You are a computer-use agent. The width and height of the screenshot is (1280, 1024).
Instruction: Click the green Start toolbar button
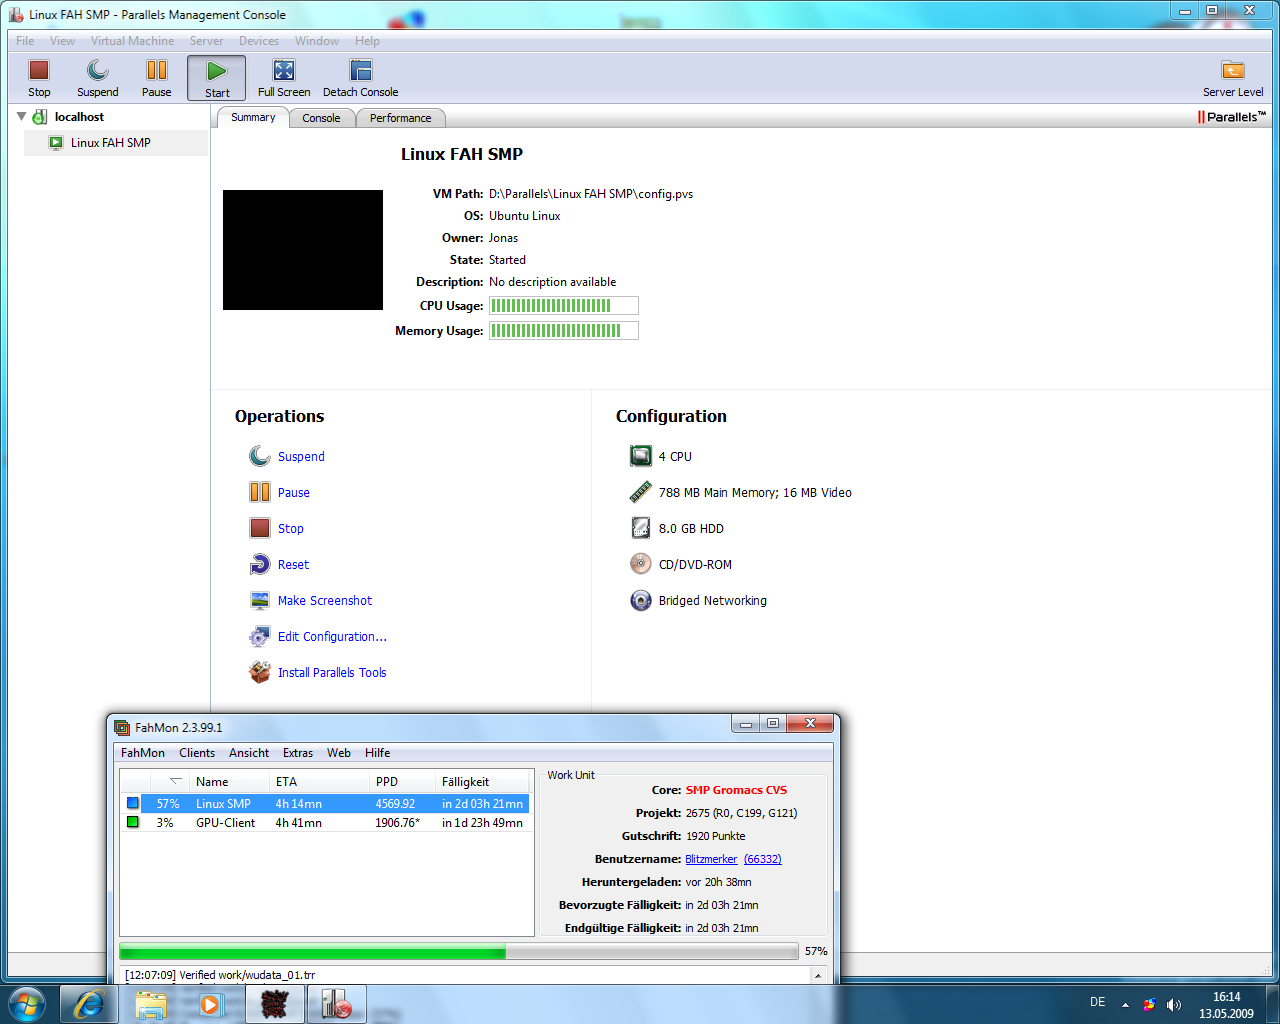[x=216, y=78]
